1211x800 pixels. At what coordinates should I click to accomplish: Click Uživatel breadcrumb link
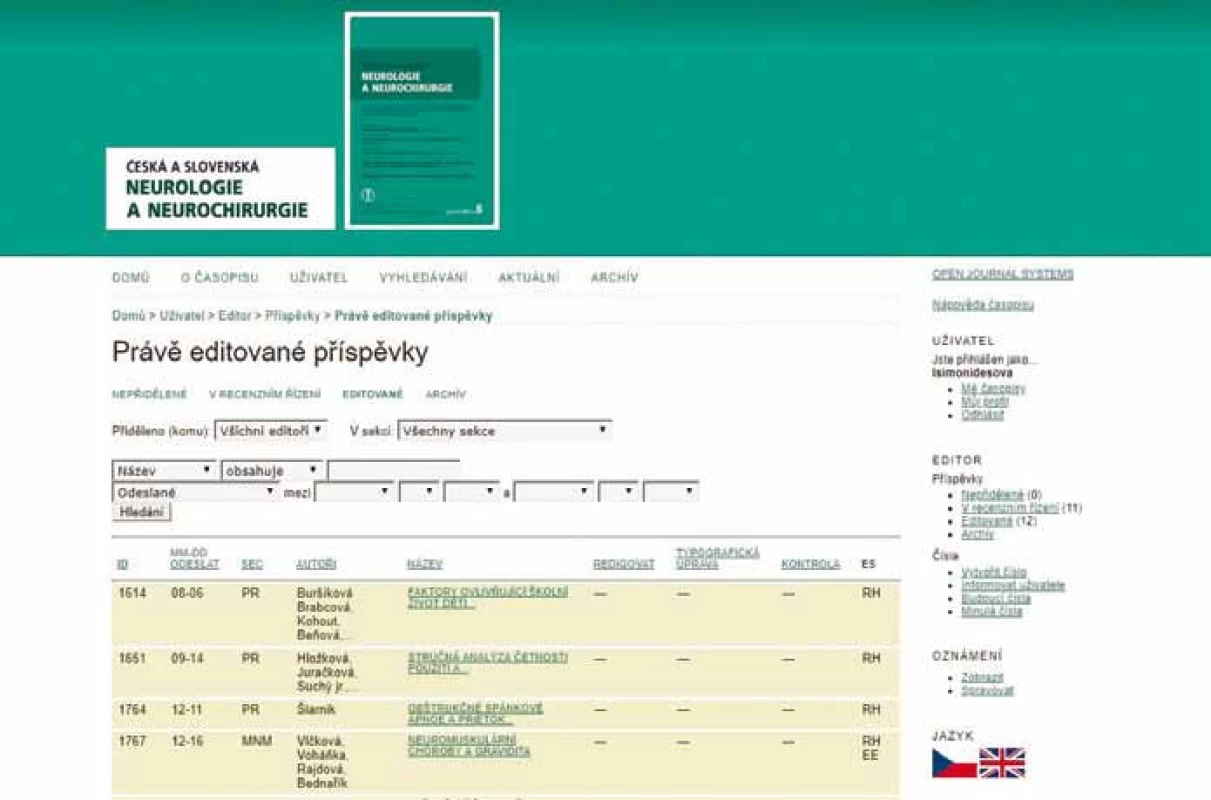pos(182,316)
